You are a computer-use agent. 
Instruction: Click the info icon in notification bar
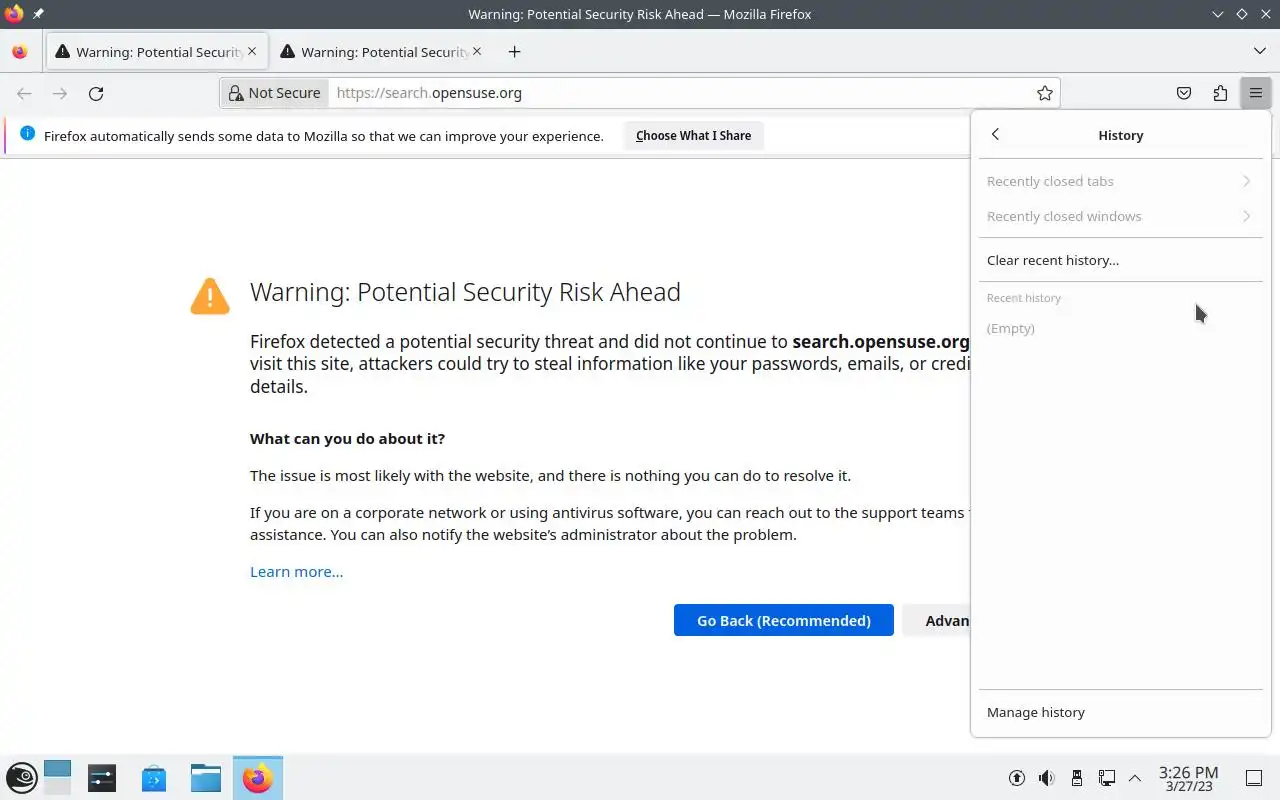(x=27, y=134)
